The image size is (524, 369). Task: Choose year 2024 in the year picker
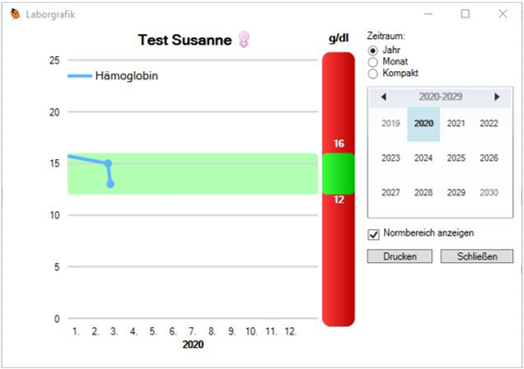point(423,158)
